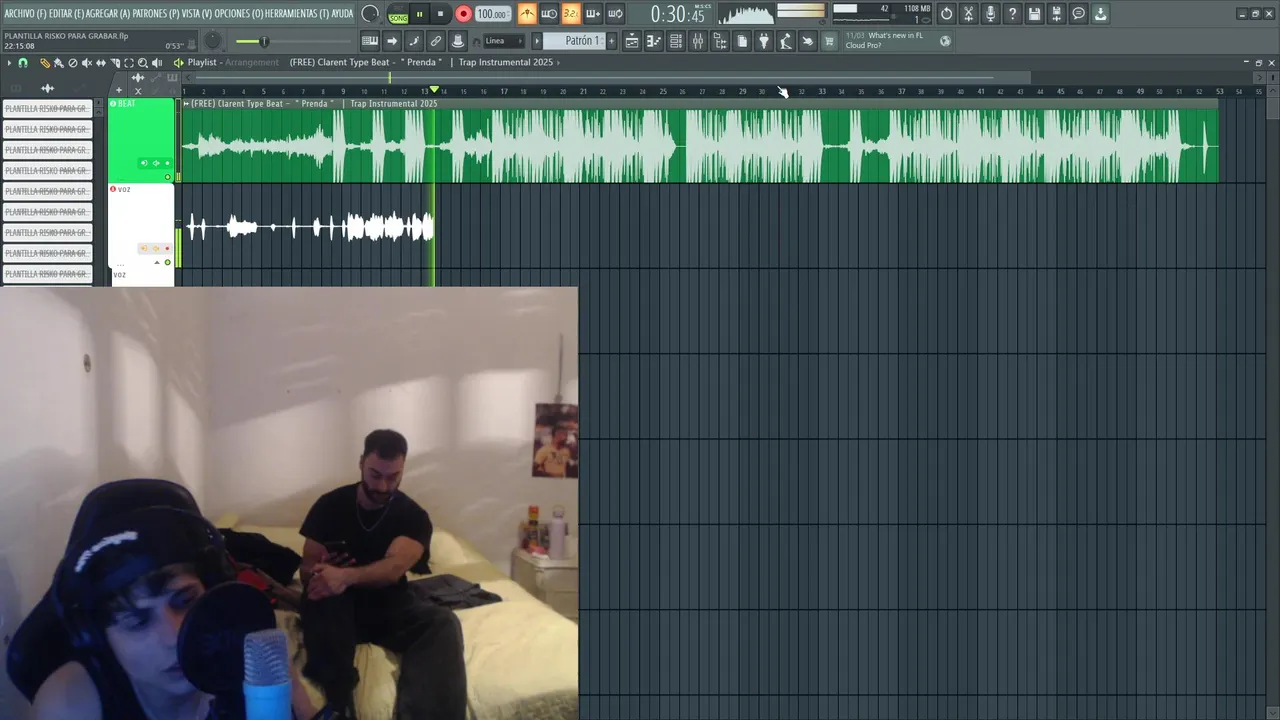The height and width of the screenshot is (720, 1280).
Task: Select the Zoom tool in Playlist
Action: point(143,63)
